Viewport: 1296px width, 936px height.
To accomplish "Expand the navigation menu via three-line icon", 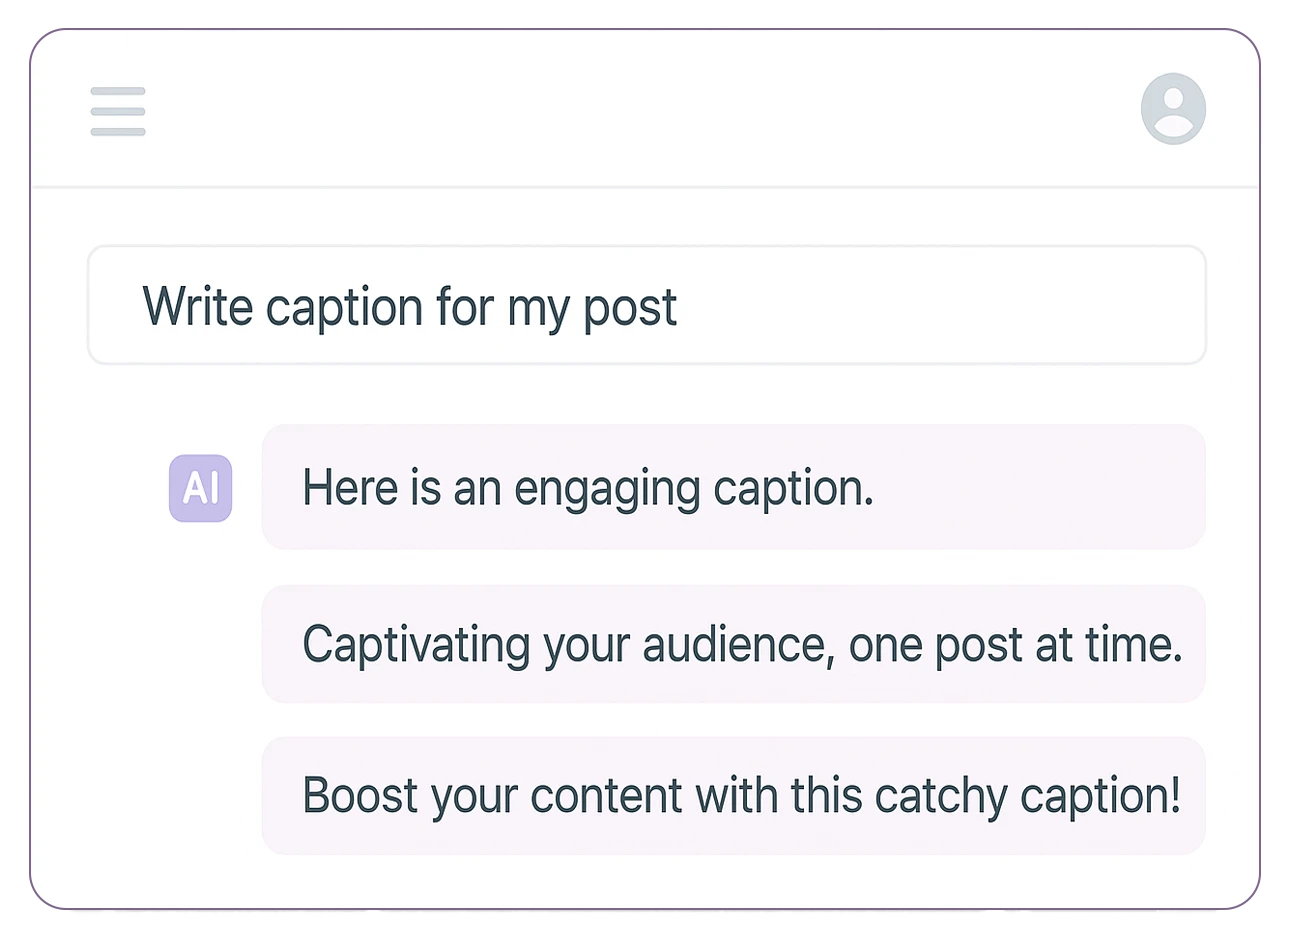I will 118,111.
